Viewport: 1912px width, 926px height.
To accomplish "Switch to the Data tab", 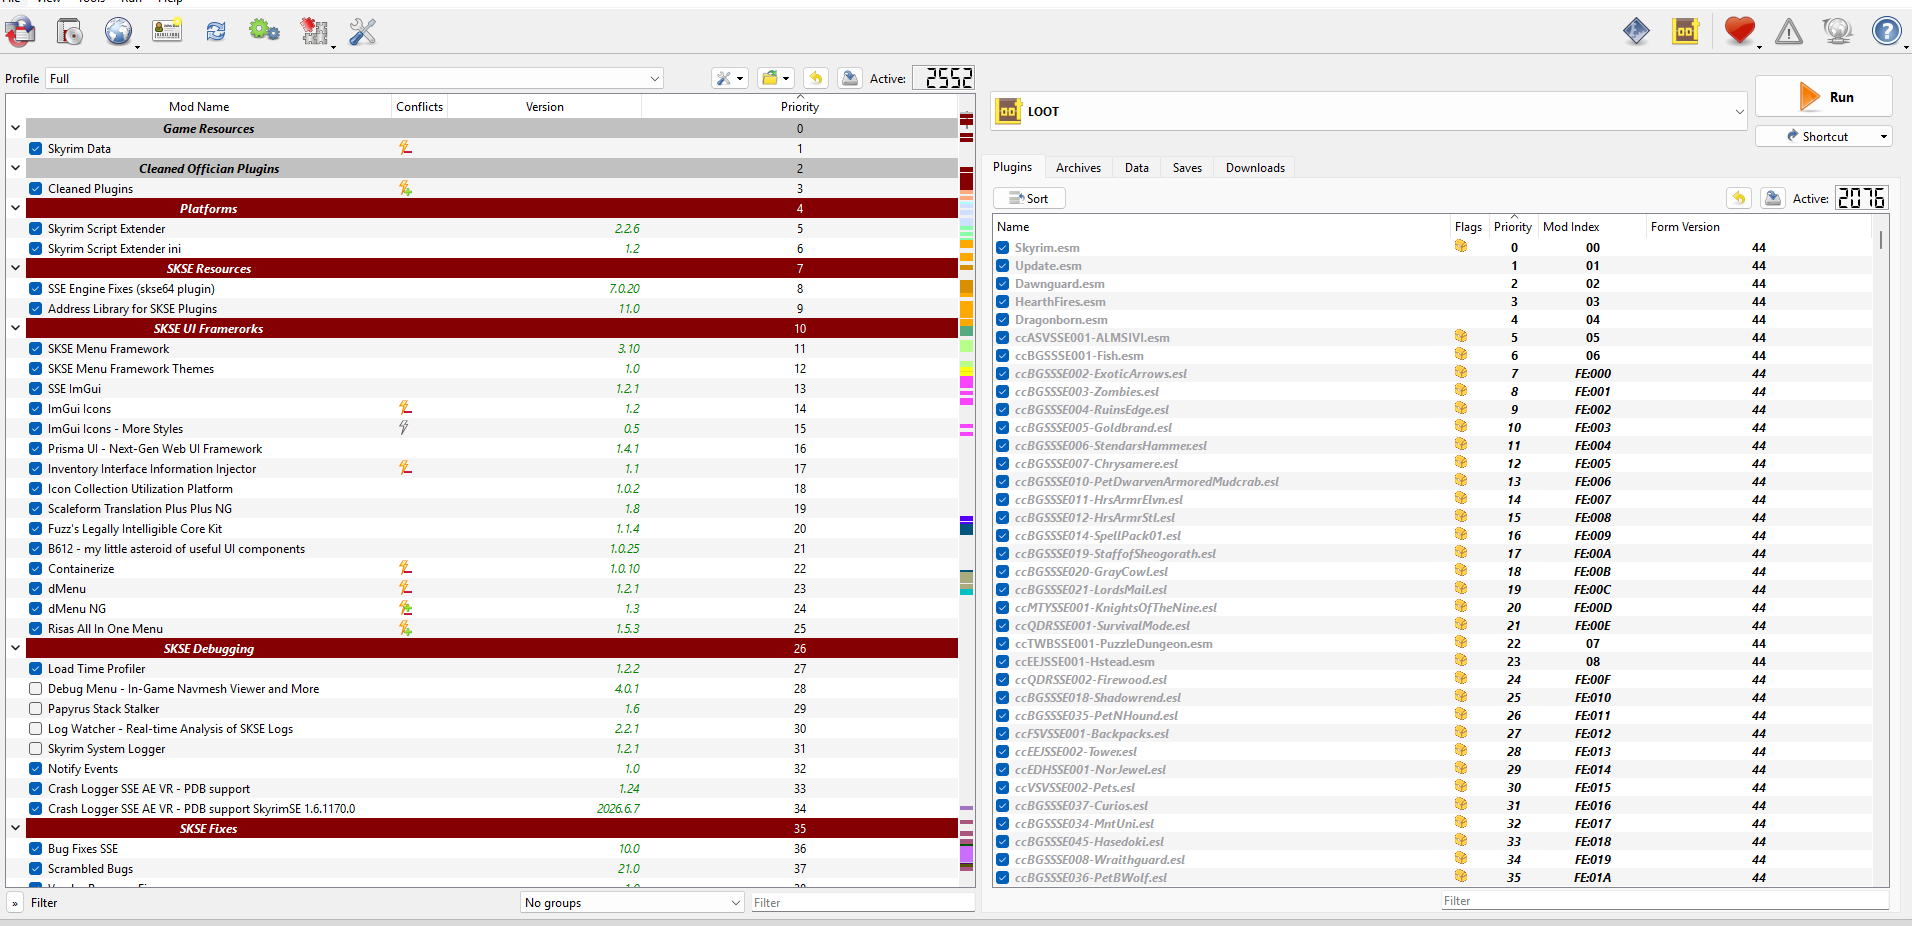I will [x=1136, y=167].
